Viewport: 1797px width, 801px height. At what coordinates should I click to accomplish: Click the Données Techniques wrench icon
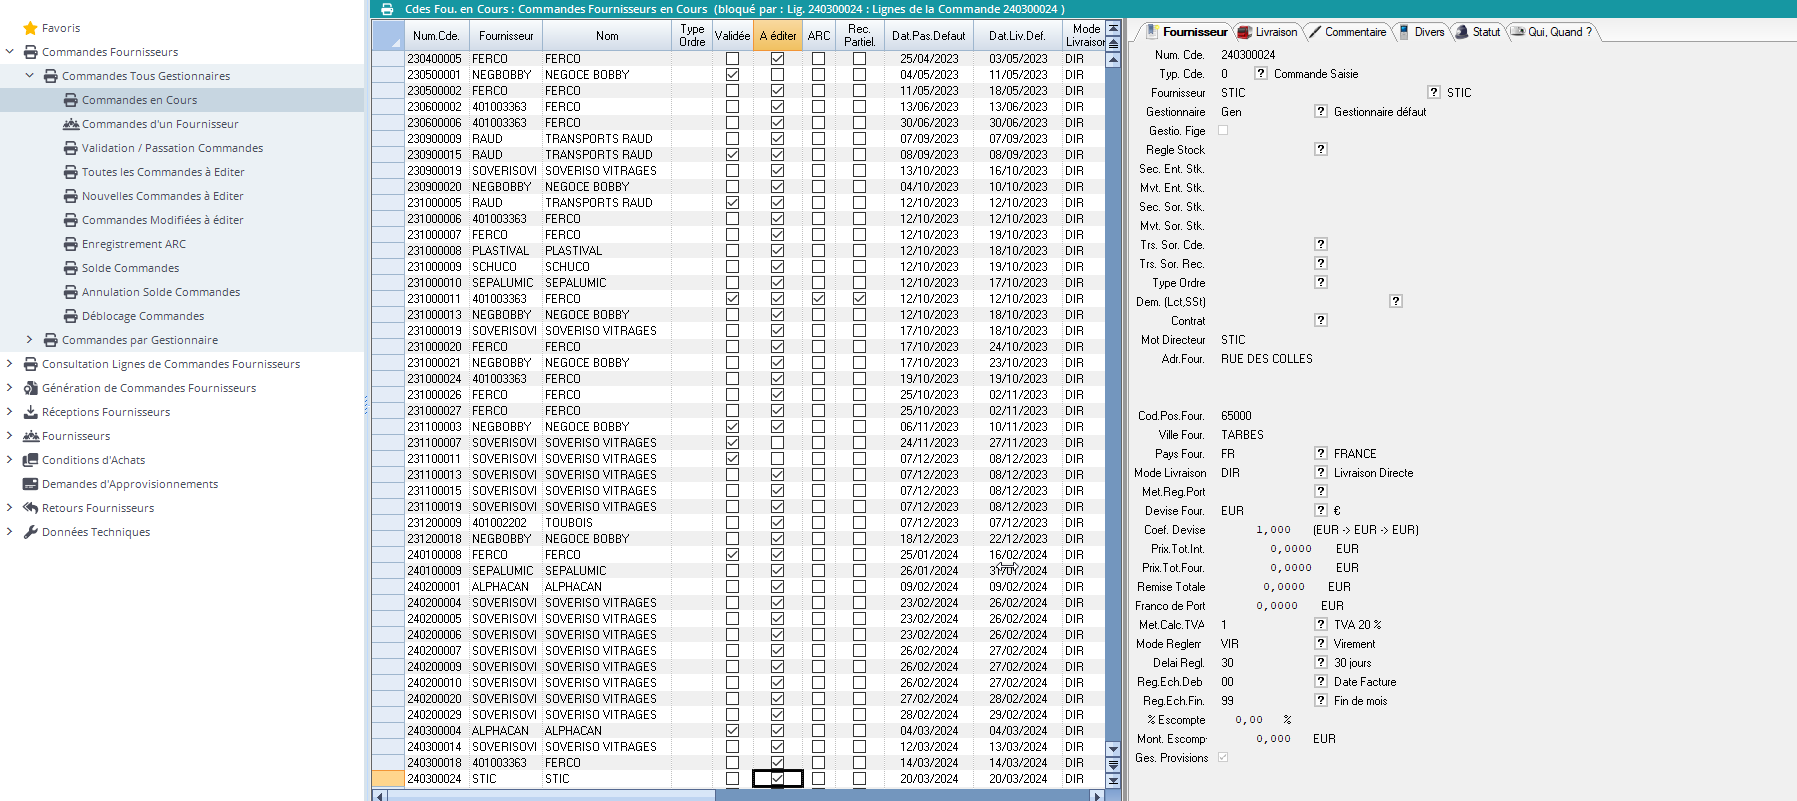[x=30, y=532]
